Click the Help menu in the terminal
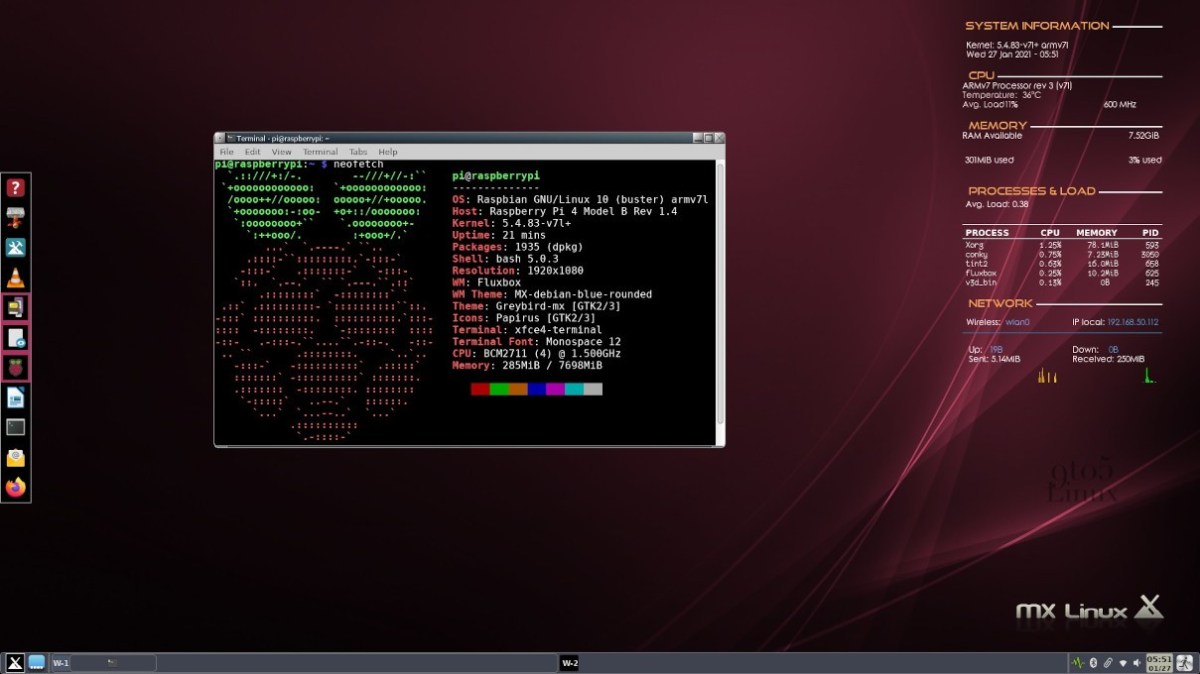The width and height of the screenshot is (1200, 674). coord(387,151)
